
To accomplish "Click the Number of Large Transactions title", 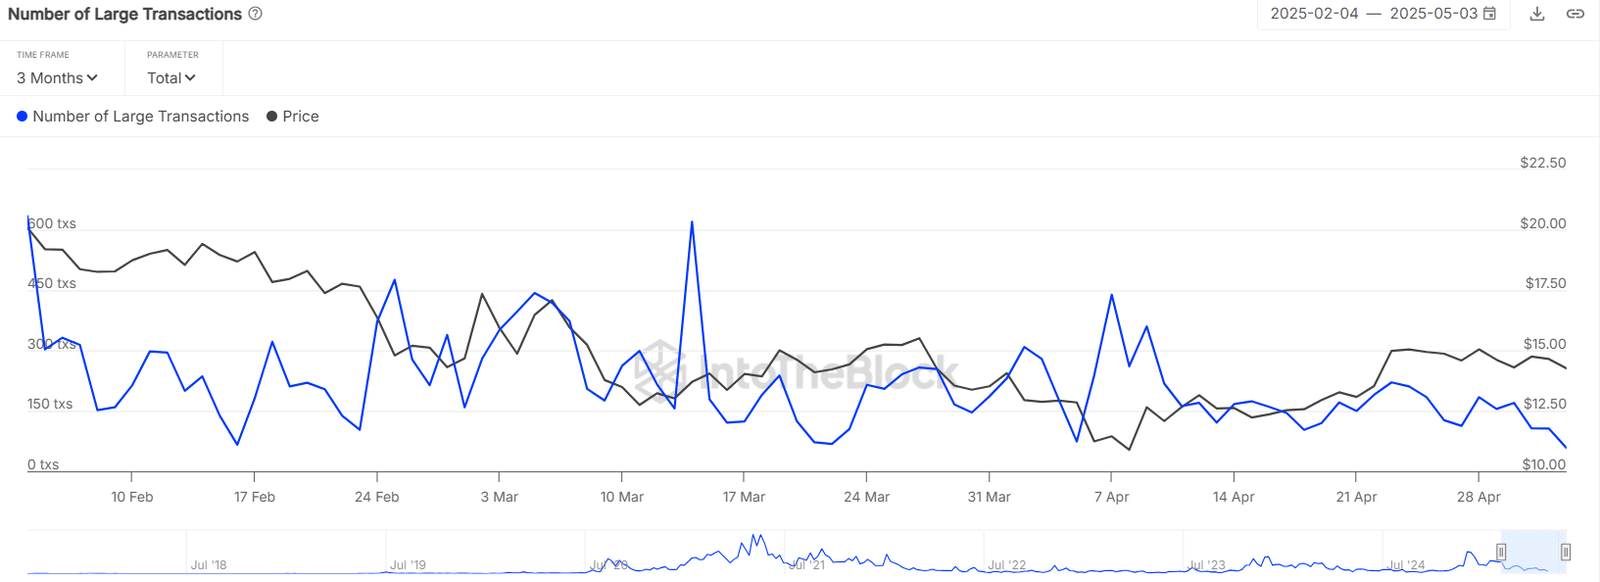I will pos(125,14).
